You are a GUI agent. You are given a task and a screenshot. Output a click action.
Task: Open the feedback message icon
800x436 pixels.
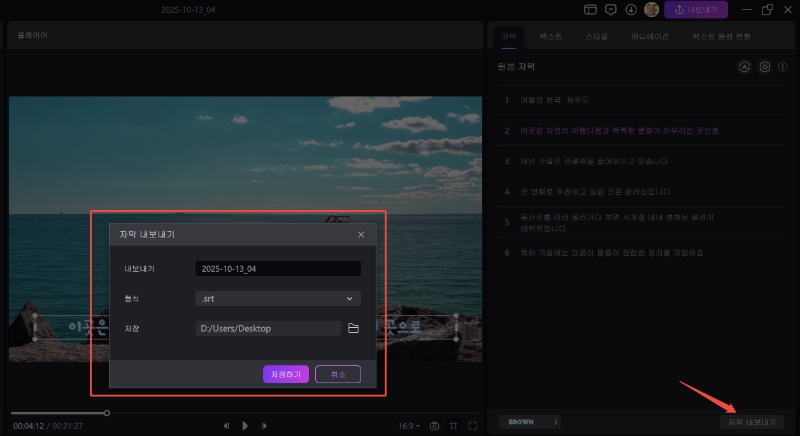[611, 10]
